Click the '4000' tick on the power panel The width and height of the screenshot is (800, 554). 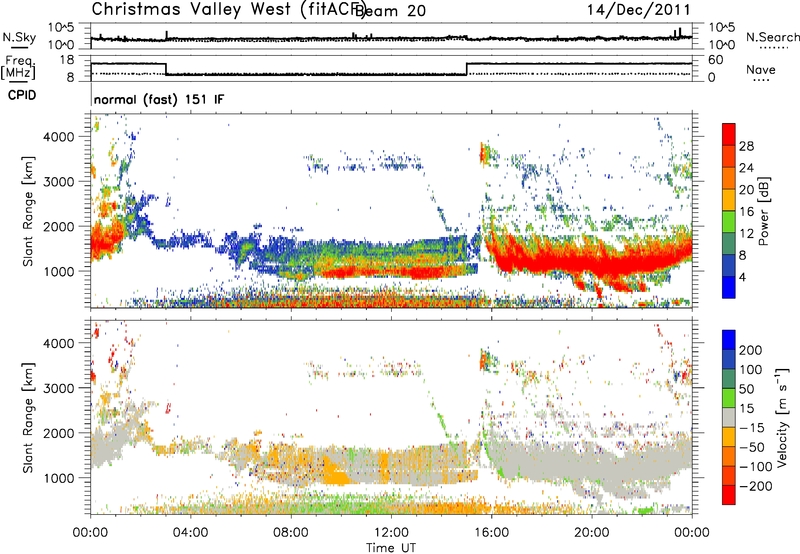click(58, 137)
